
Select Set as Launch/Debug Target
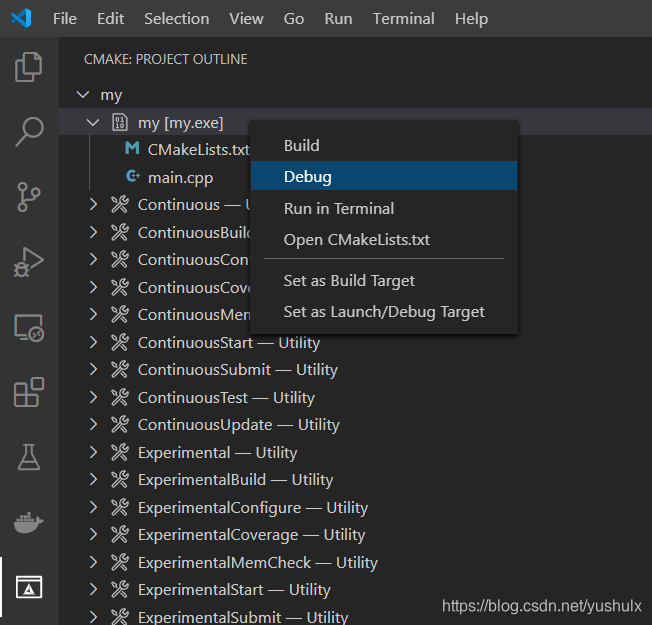(x=384, y=311)
